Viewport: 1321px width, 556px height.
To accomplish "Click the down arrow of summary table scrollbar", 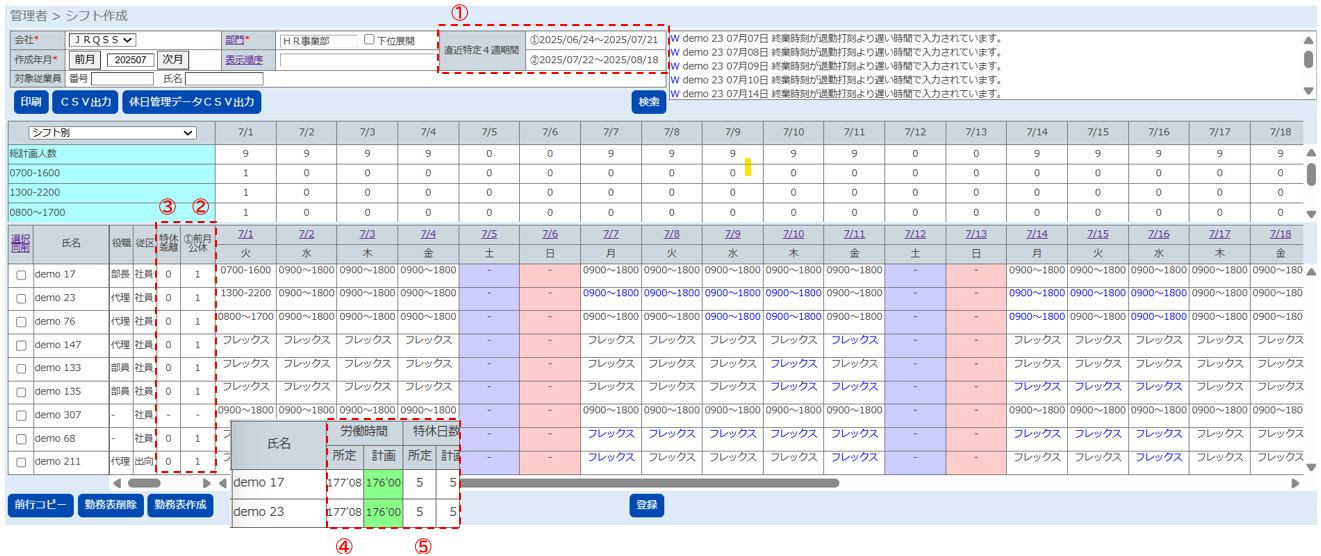I will (1311, 213).
